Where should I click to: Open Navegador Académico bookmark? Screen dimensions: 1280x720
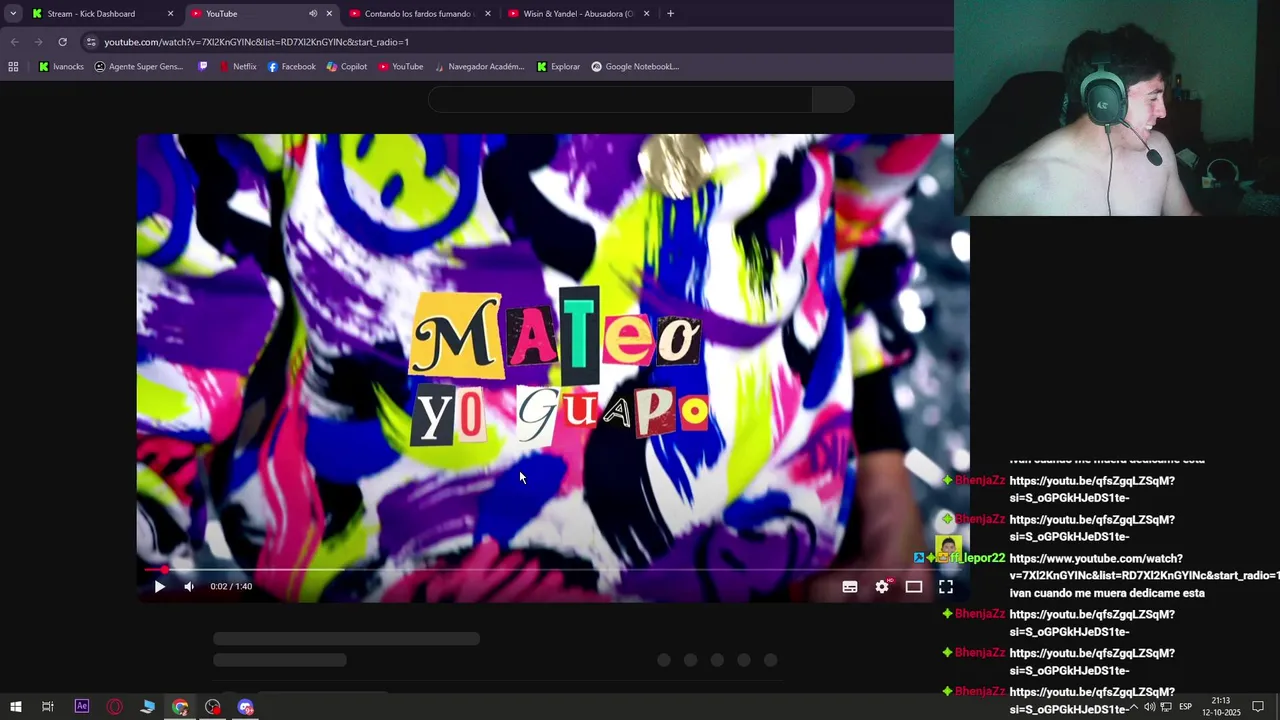click(479, 67)
